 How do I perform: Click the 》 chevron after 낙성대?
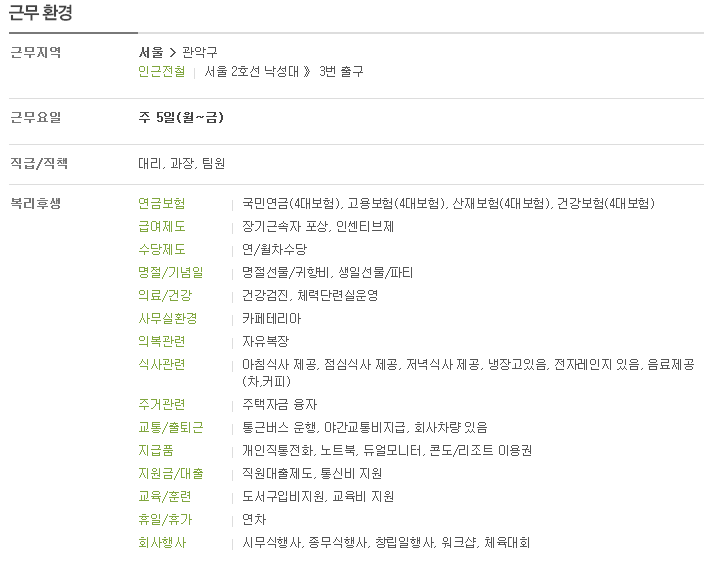coord(308,72)
